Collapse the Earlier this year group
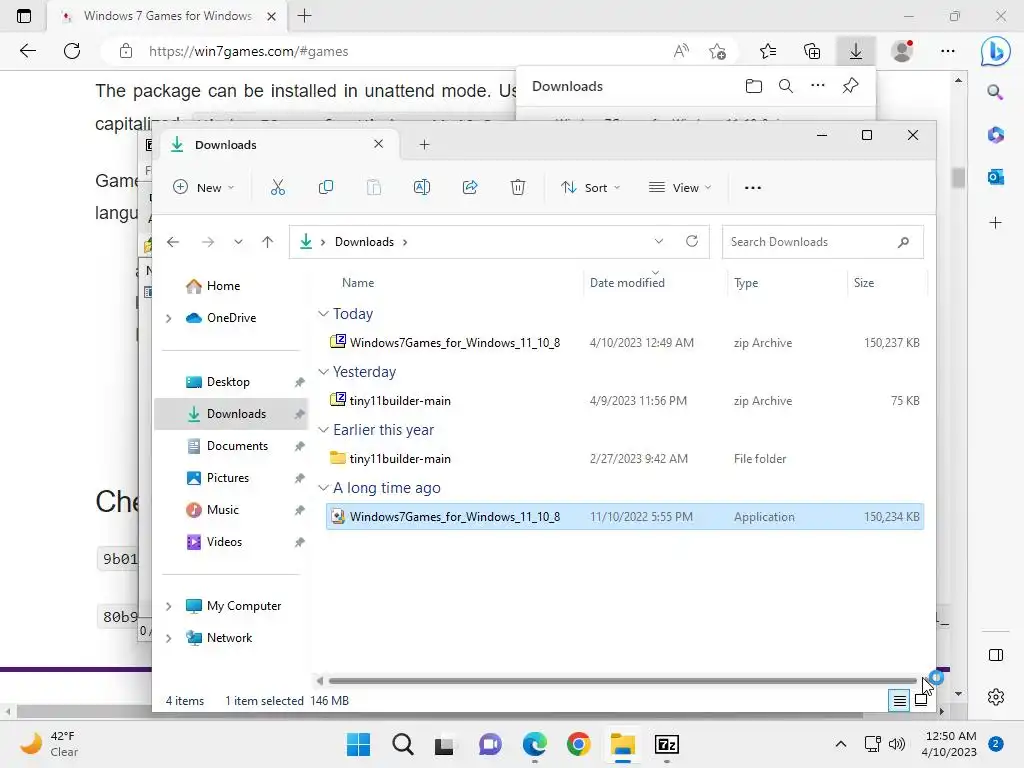This screenshot has width=1024, height=768. click(323, 430)
